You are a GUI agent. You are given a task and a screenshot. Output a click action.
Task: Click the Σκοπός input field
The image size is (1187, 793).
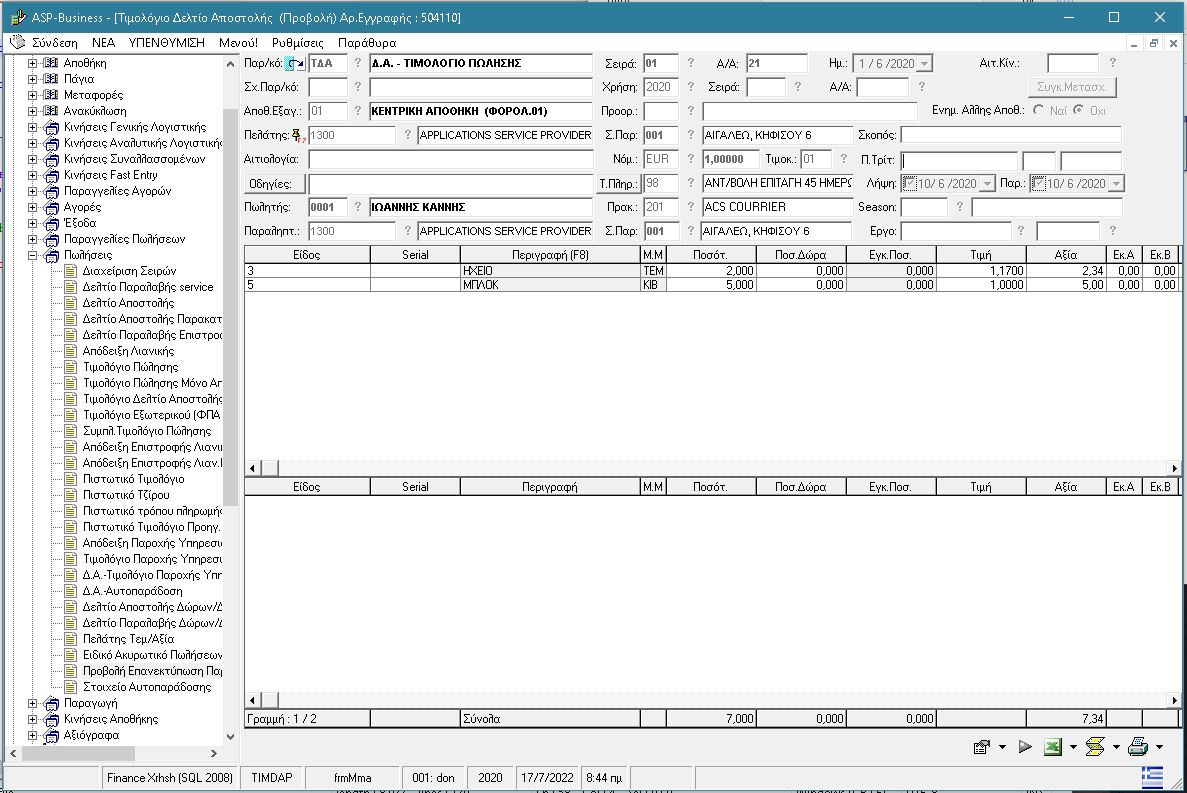click(1011, 135)
